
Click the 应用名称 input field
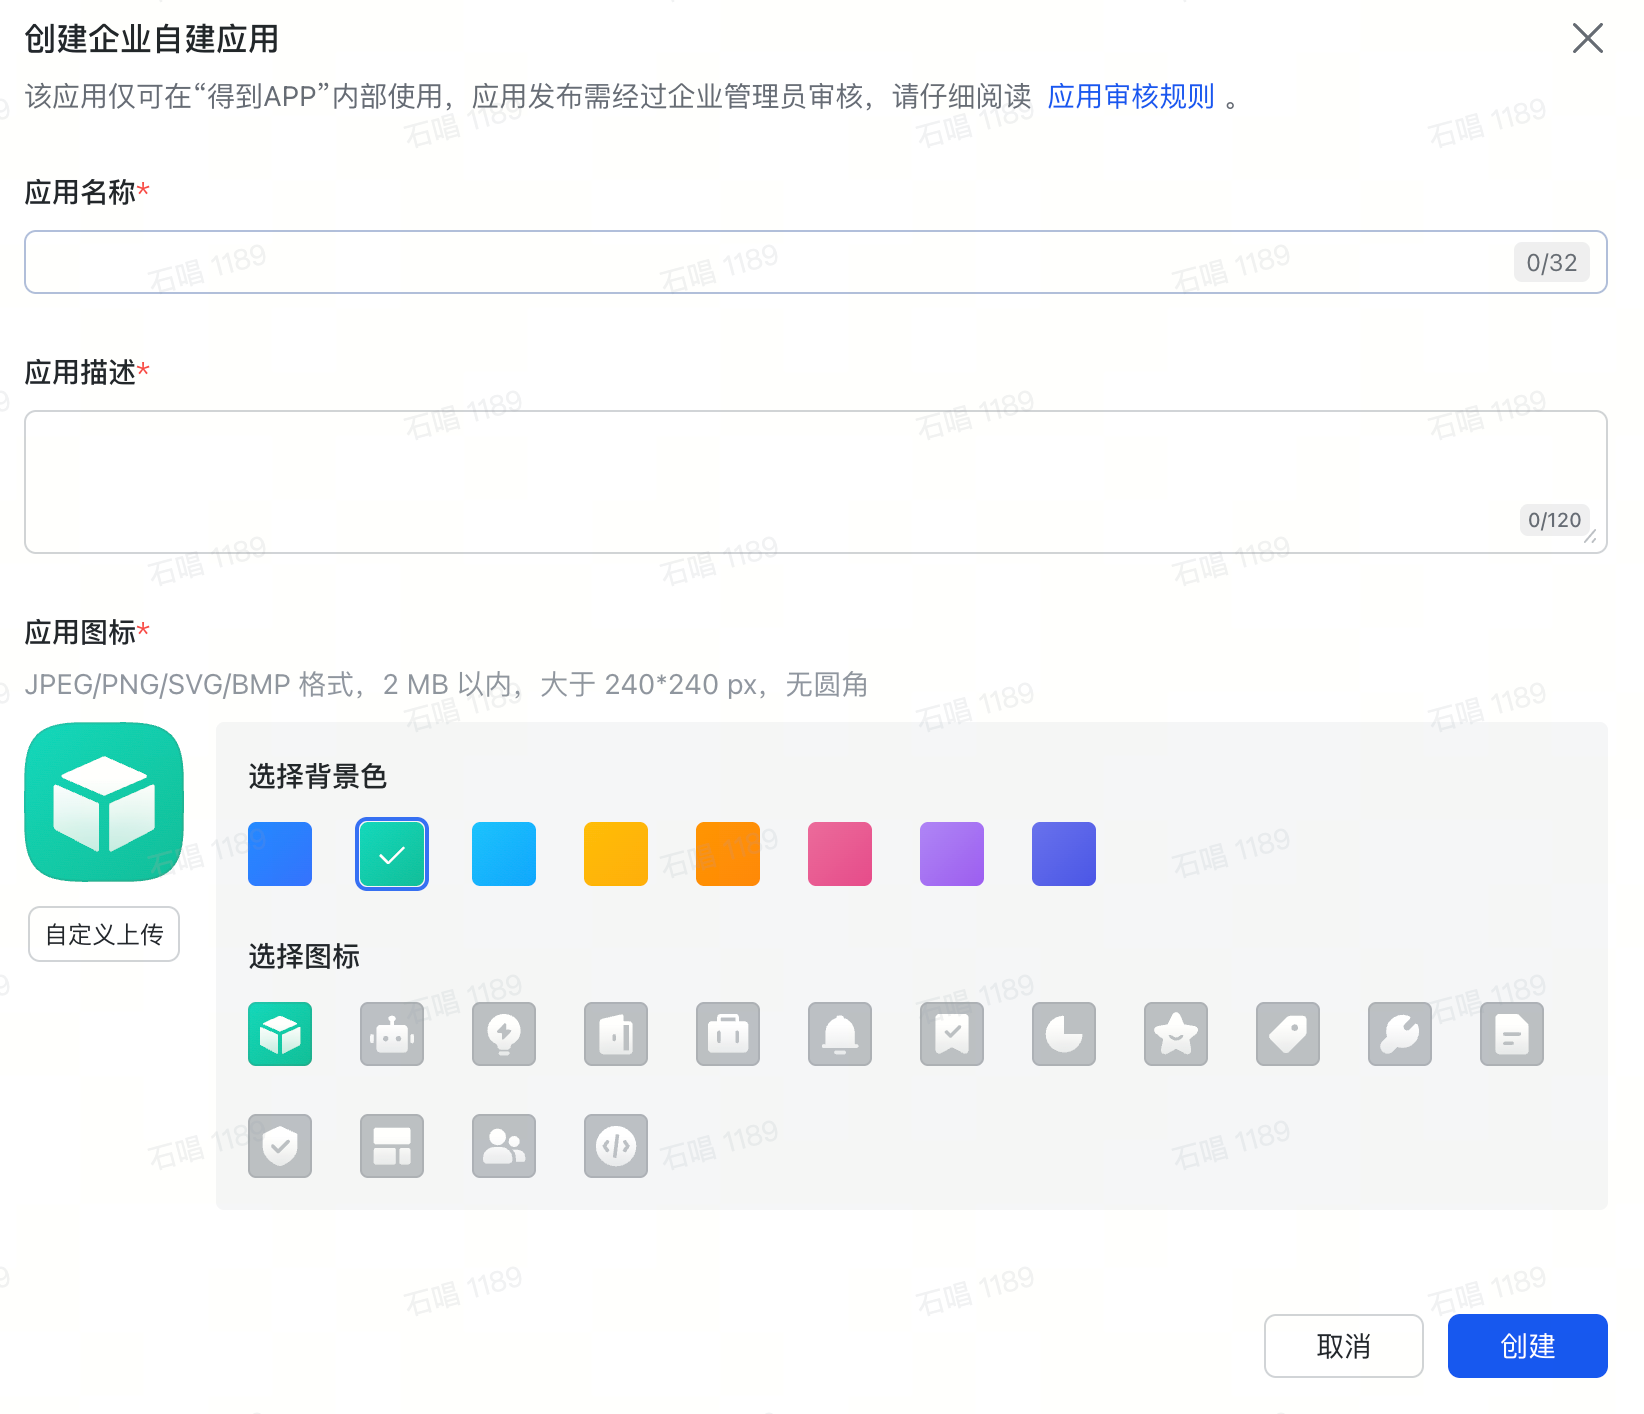(x=700, y=261)
